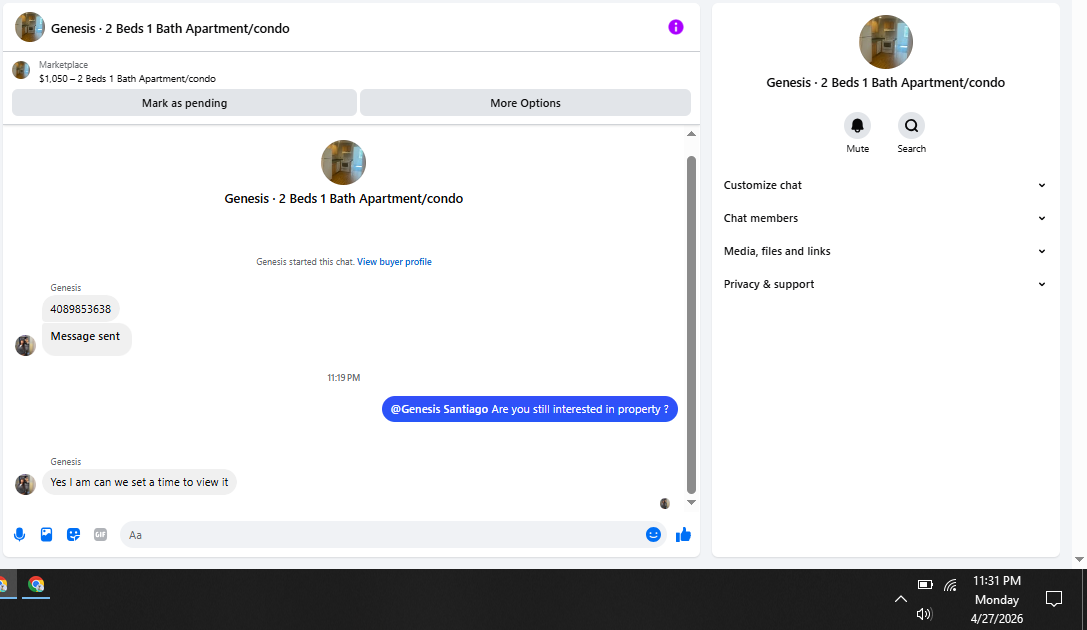Open the battery status icon
Image resolution: width=1087 pixels, height=630 pixels.
point(925,584)
